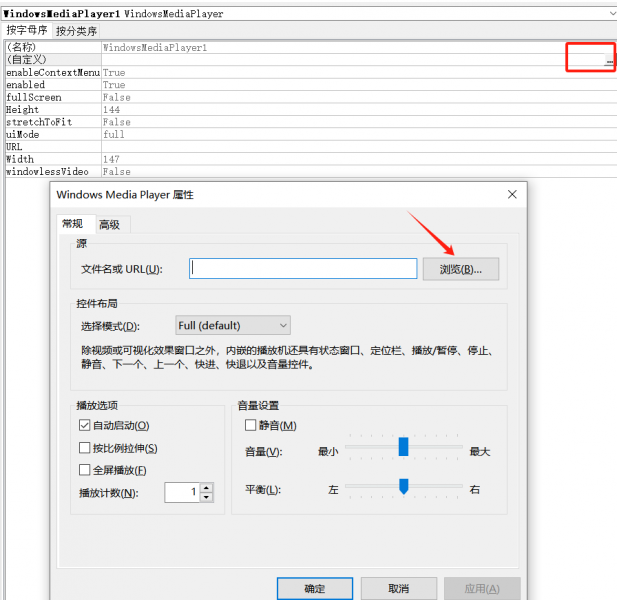Uncheck the 自动启动(O) checkbox
Screen dimensions: 617x600
point(84,425)
